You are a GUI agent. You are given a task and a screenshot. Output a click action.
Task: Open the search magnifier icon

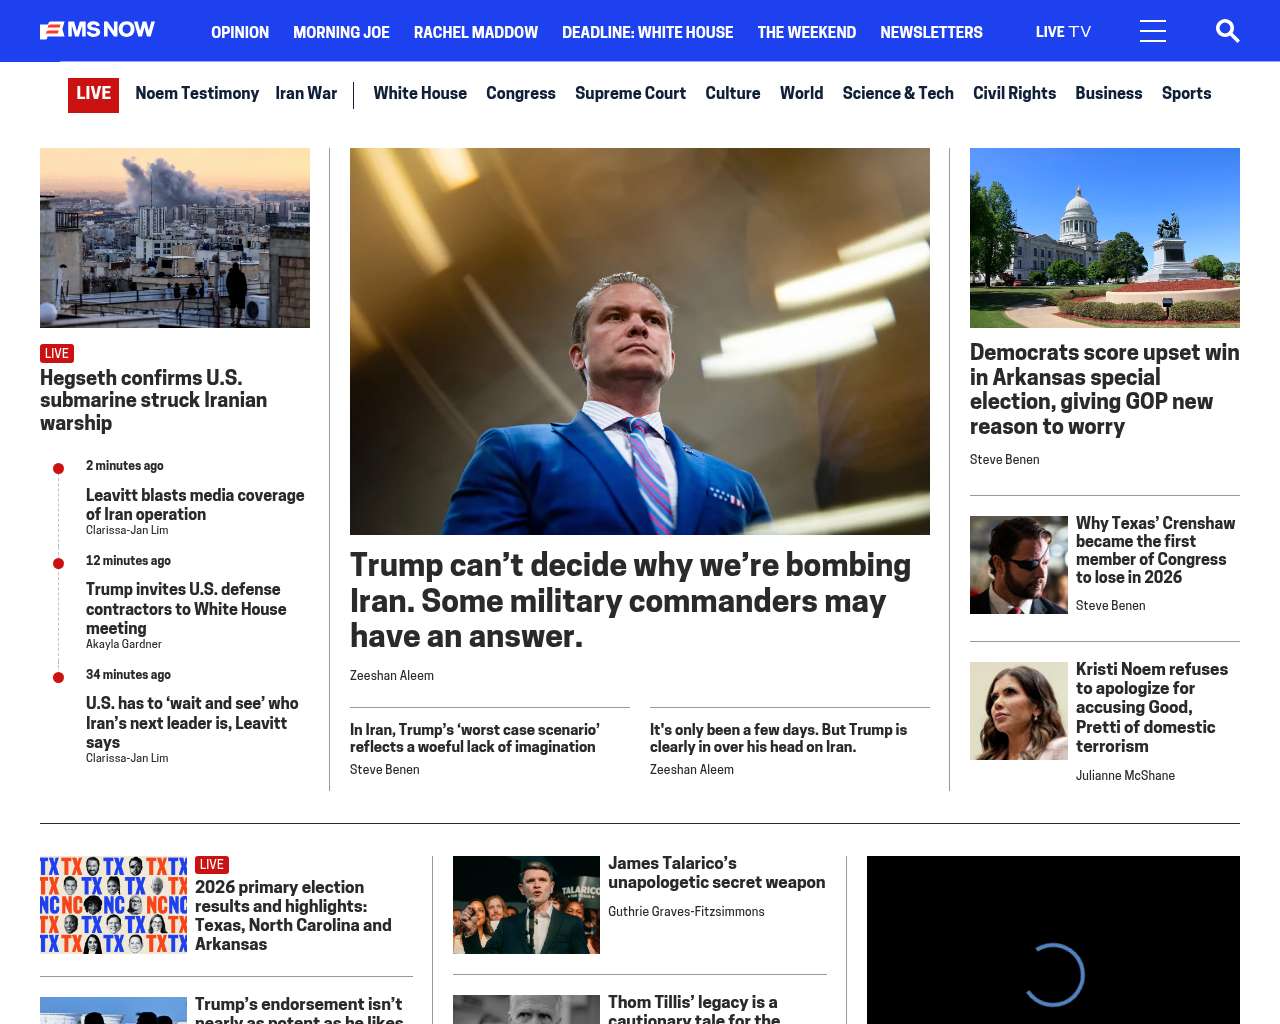tap(1227, 31)
